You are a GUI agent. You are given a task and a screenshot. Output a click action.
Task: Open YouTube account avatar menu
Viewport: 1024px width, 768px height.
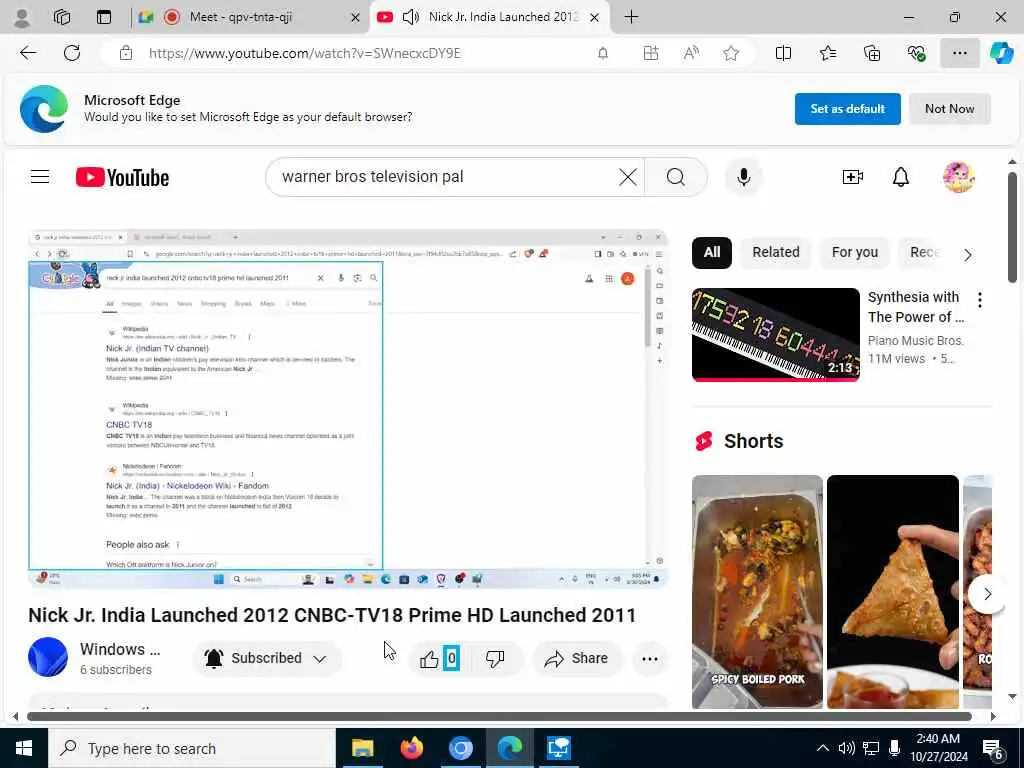pos(959,177)
